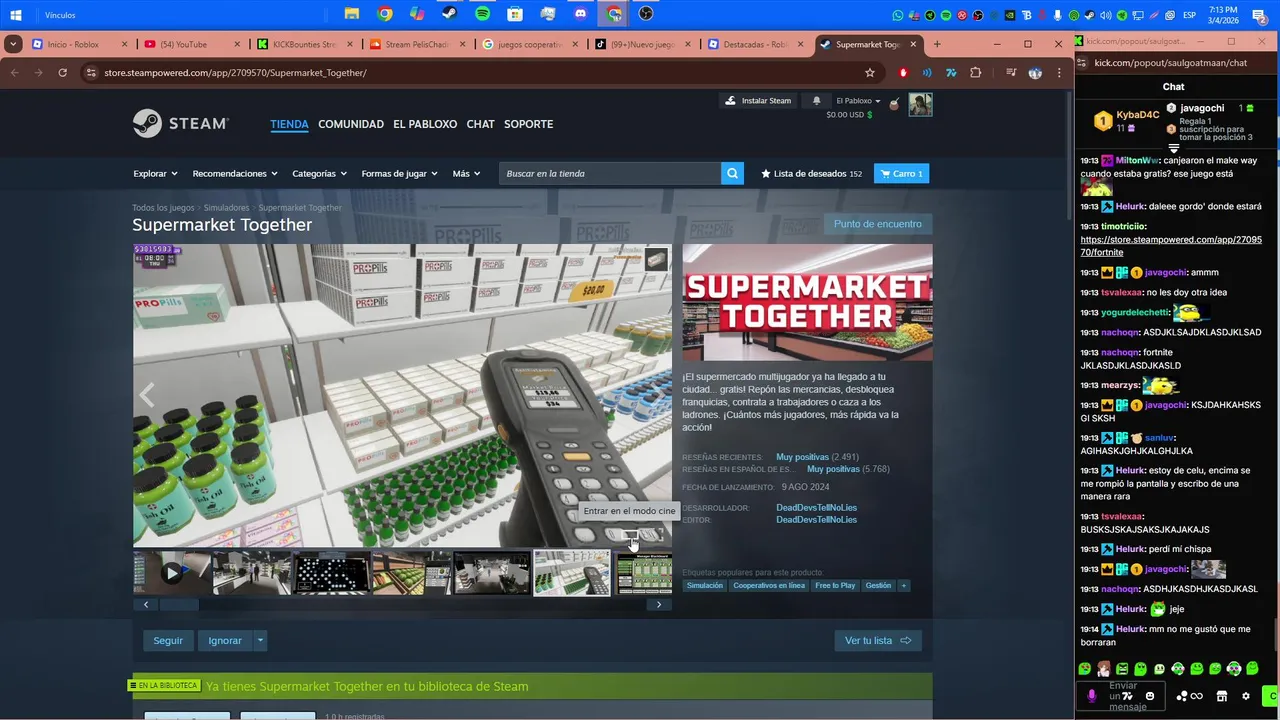Open the Chrome tab search dropdown arrow
1280x720 pixels.
click(13, 44)
